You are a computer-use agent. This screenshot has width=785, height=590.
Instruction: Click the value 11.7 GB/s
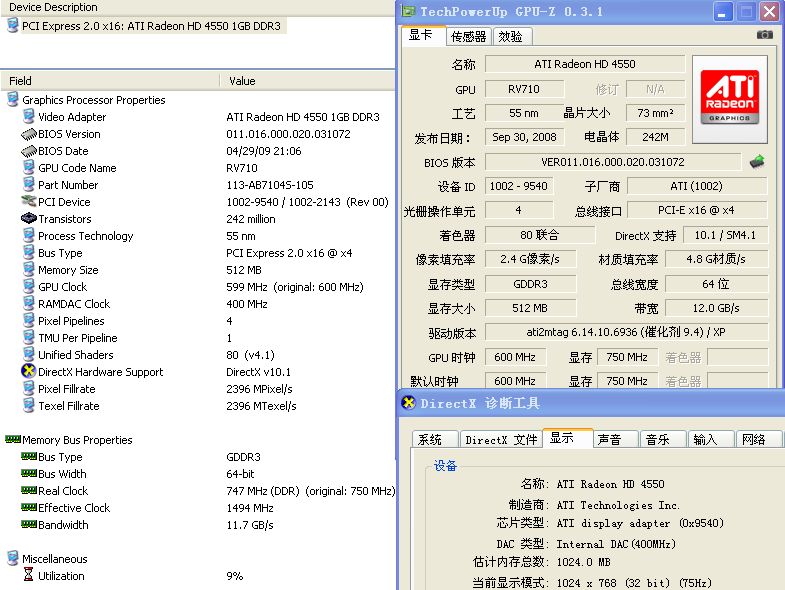[x=250, y=525]
